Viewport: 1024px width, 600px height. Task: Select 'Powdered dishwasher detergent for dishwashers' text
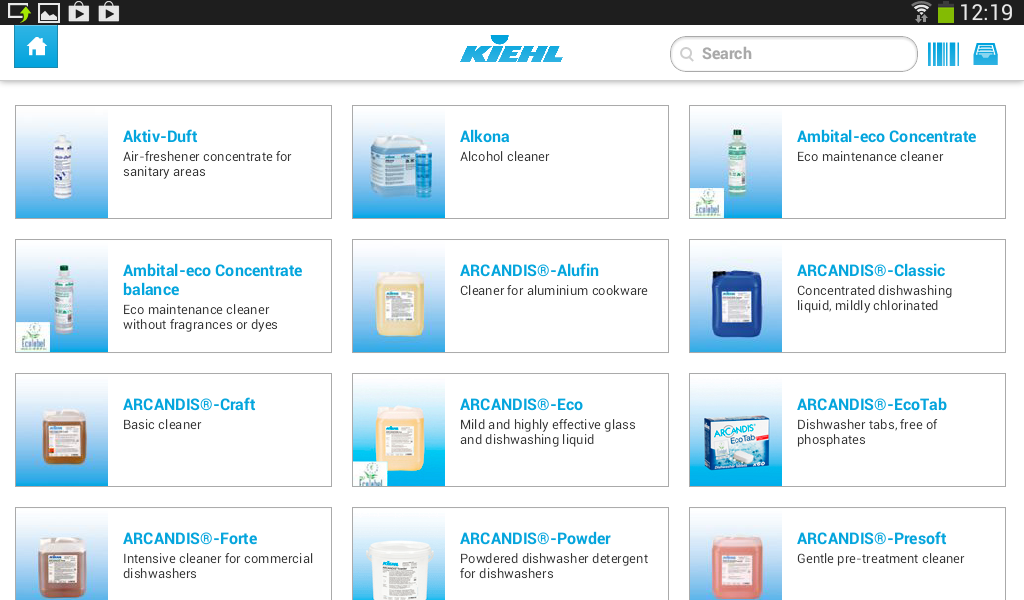pos(554,565)
